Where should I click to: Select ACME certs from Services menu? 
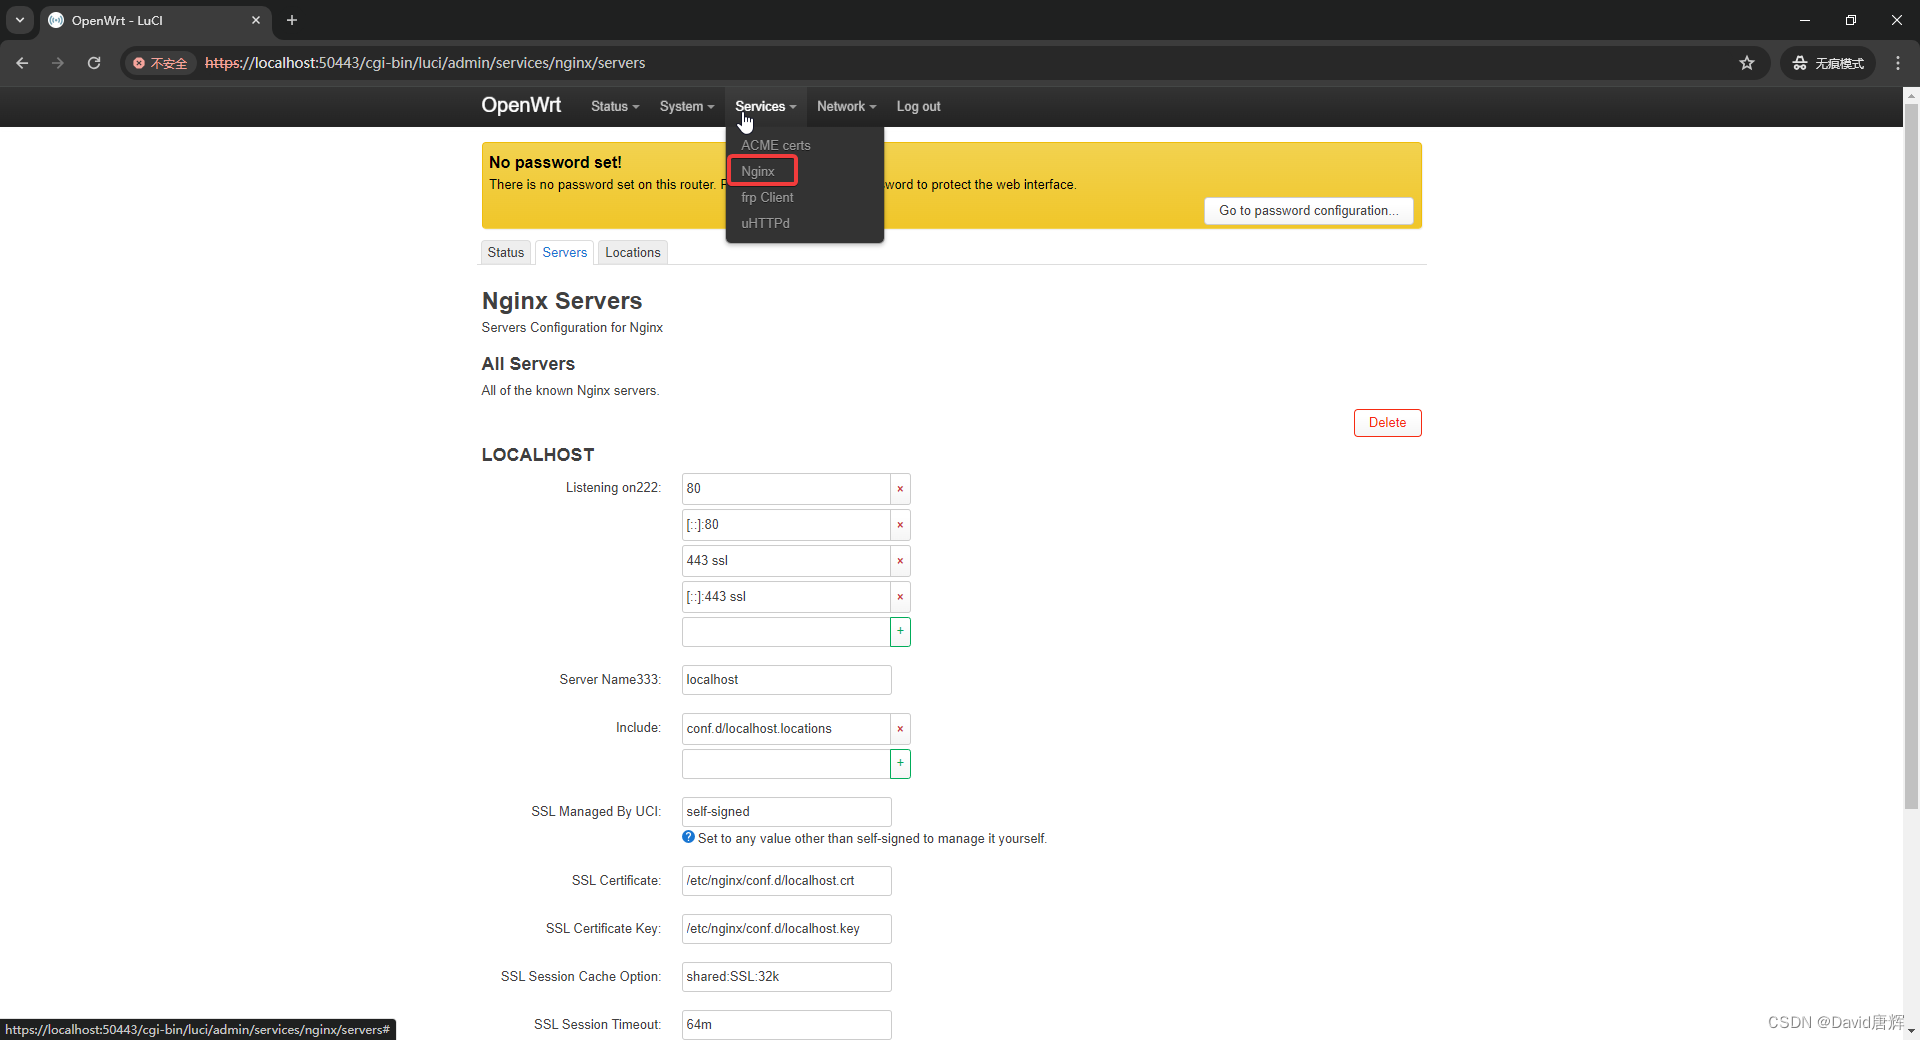[x=776, y=145]
